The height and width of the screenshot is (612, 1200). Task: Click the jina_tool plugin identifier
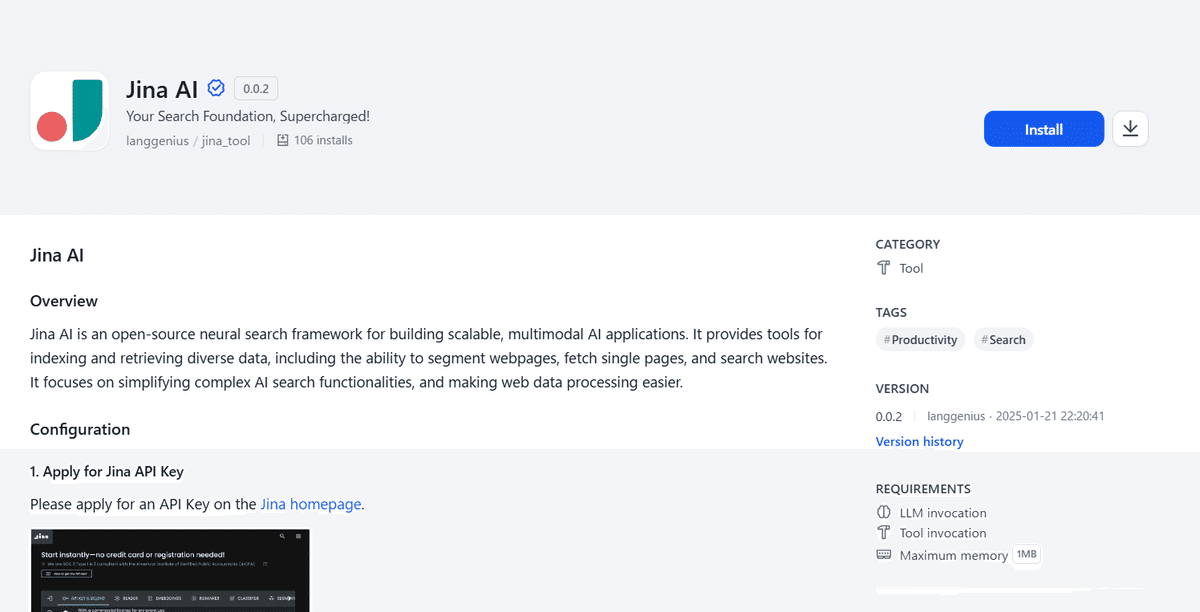pyautogui.click(x=226, y=141)
